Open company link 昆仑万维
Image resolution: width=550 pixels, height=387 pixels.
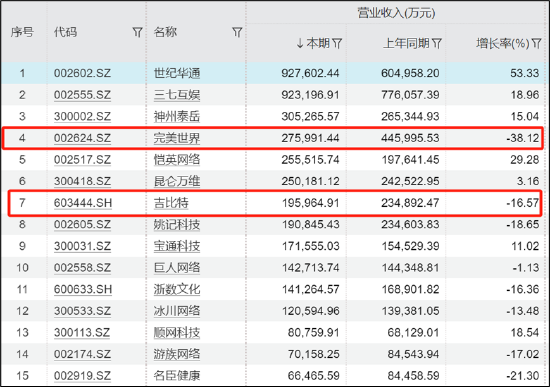177,181
